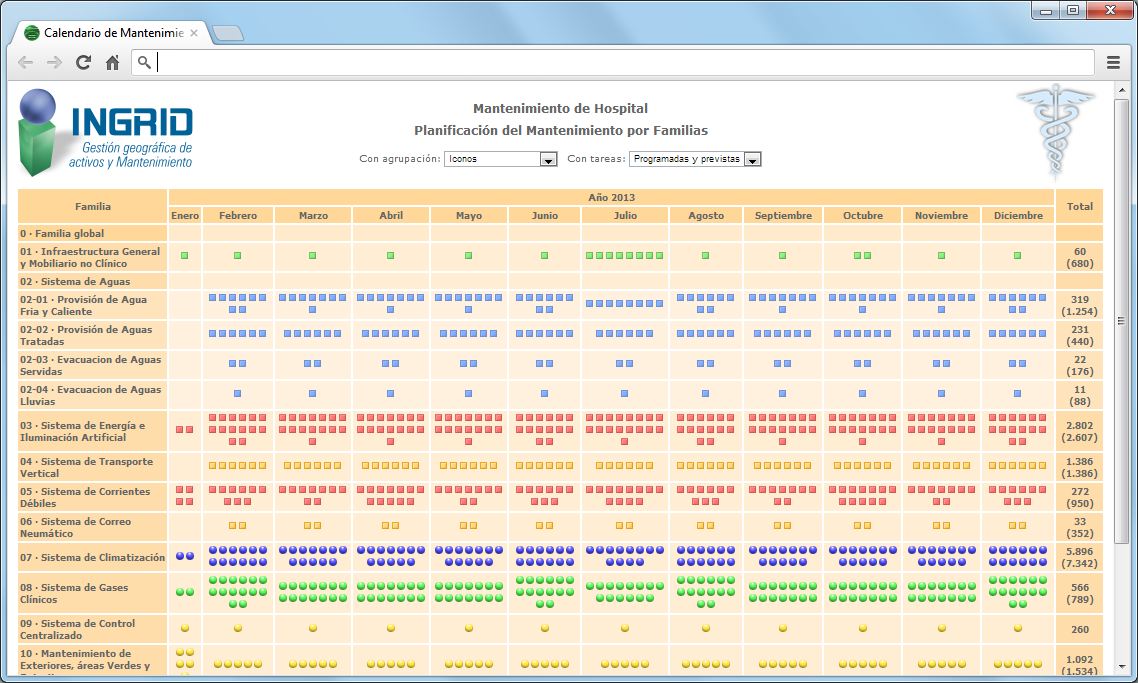Screen dimensions: 1138x683
Task: Click the yellow circle in Control Centralizado Enero
Action: 185,628
